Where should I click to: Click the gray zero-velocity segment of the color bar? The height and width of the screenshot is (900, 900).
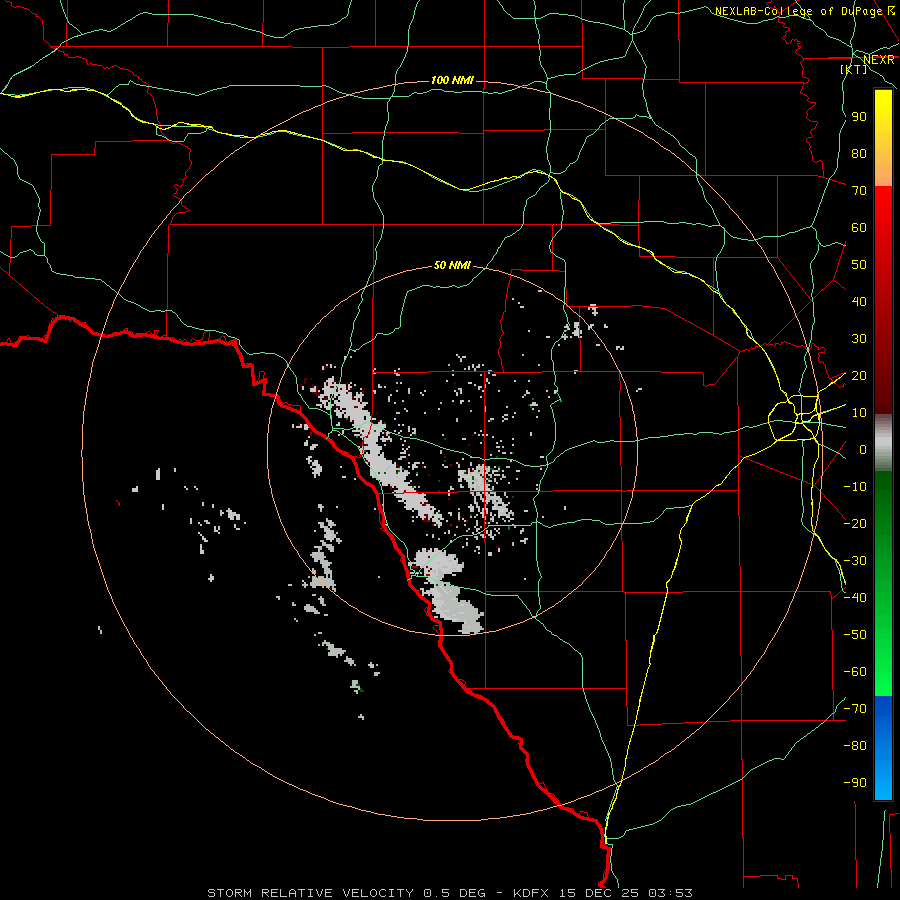[x=883, y=443]
